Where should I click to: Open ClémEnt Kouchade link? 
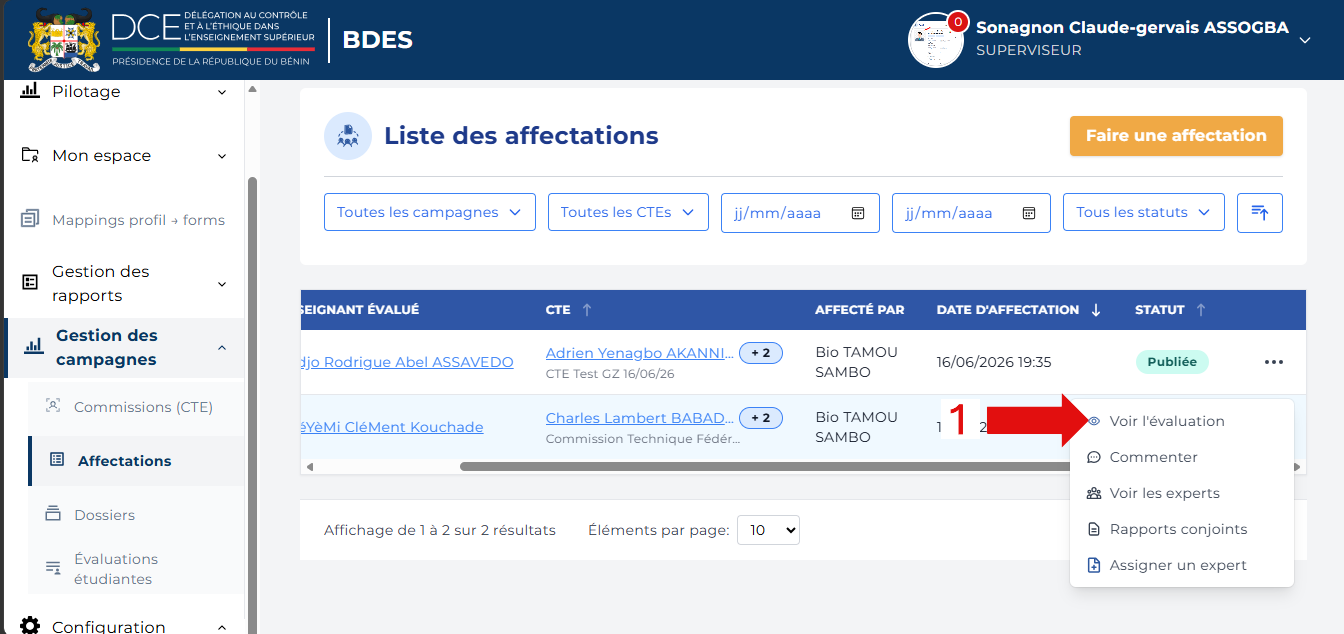click(x=392, y=427)
